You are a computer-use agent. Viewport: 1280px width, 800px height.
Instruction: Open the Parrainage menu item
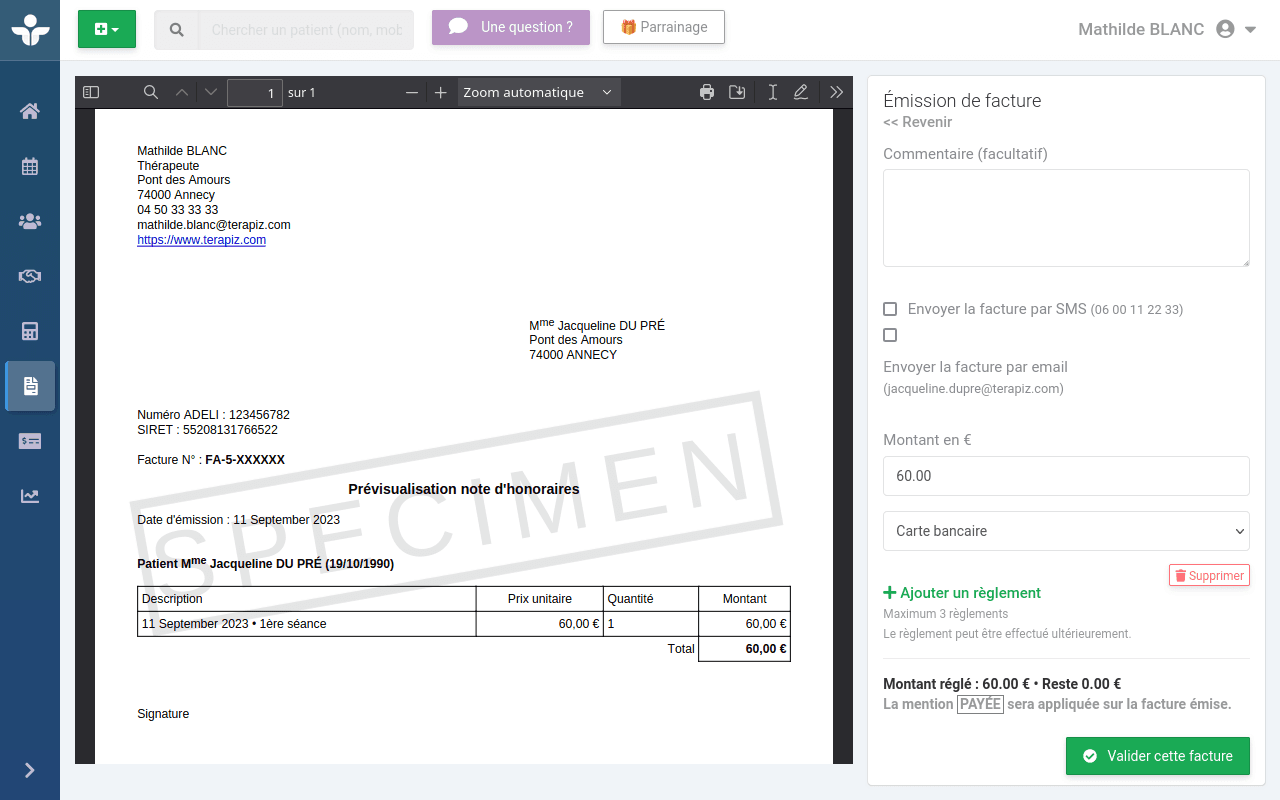663,27
